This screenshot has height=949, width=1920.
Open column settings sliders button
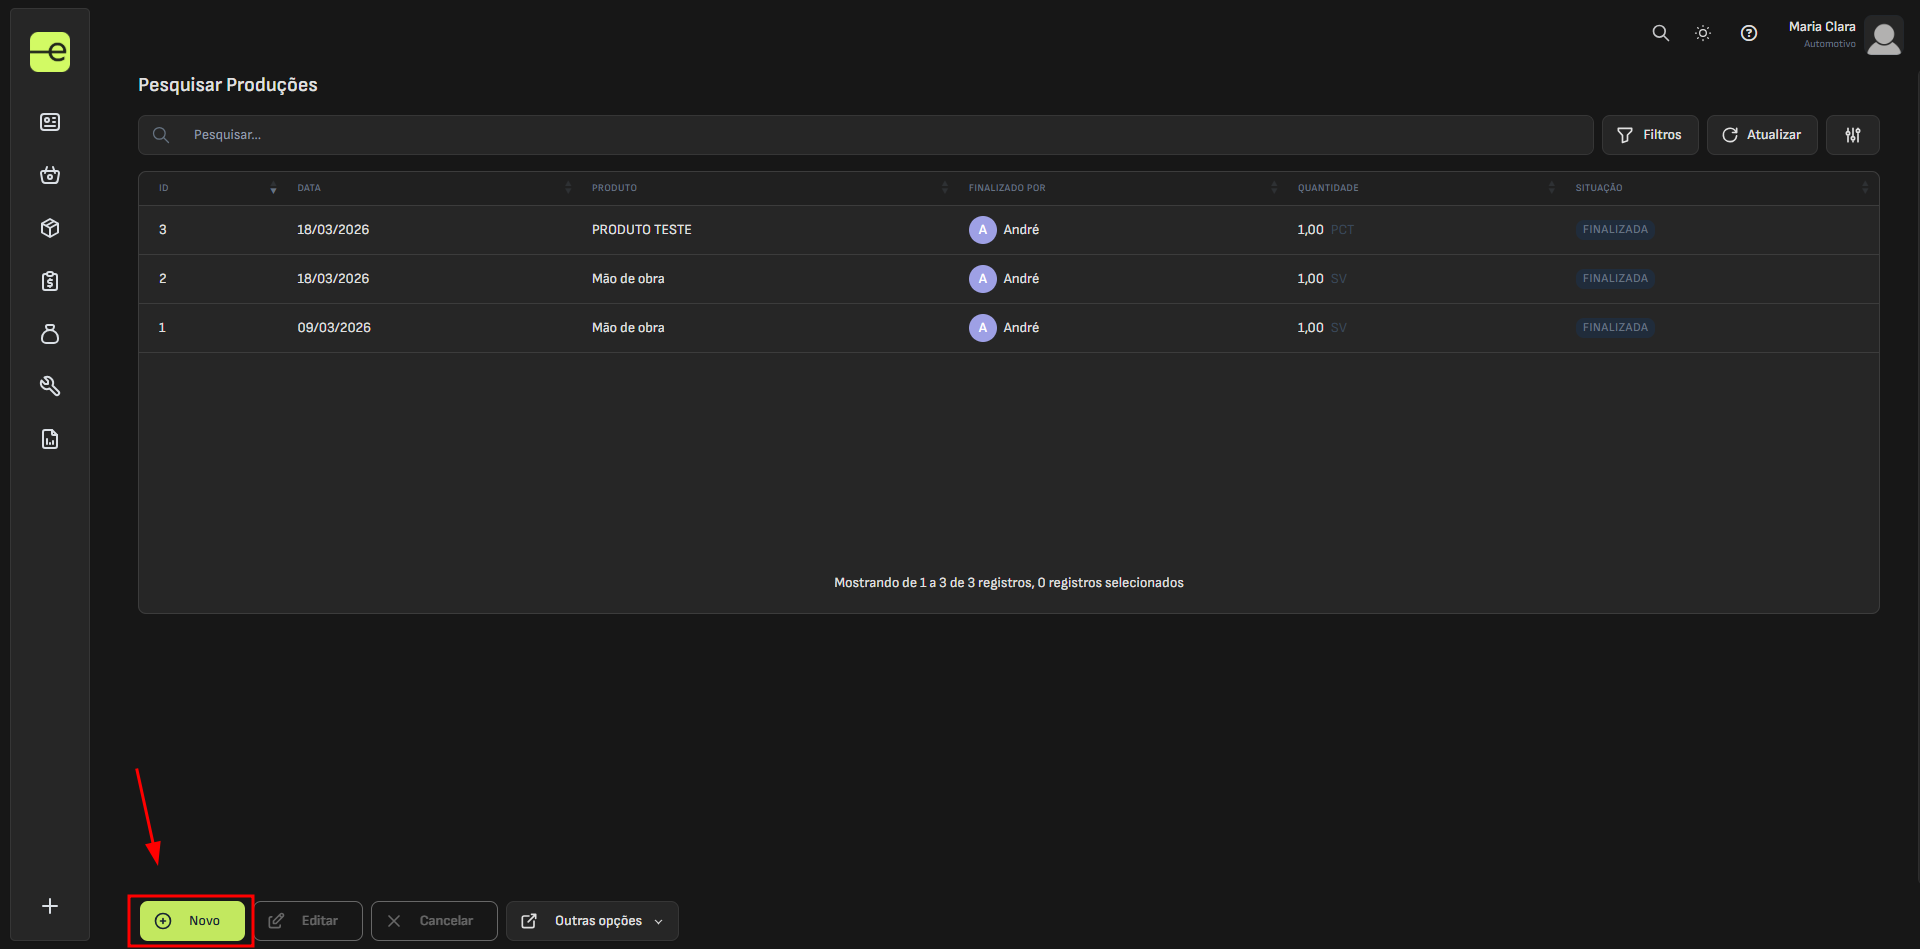tap(1852, 135)
